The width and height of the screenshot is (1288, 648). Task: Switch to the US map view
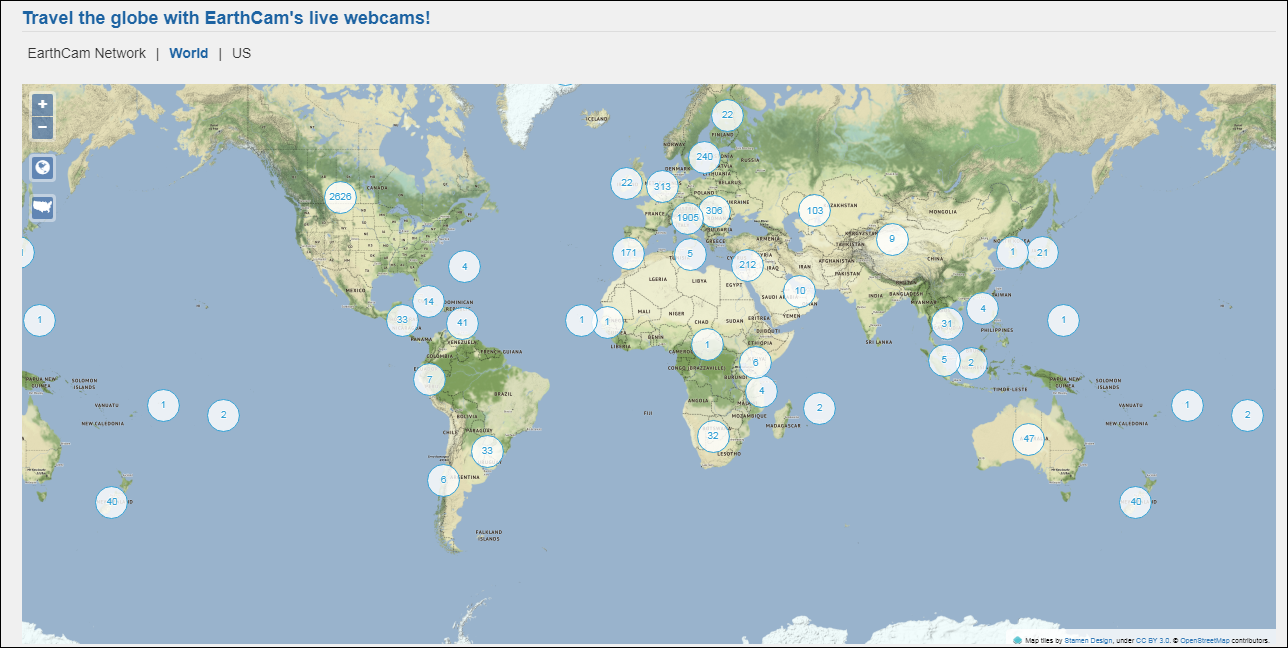(x=240, y=53)
